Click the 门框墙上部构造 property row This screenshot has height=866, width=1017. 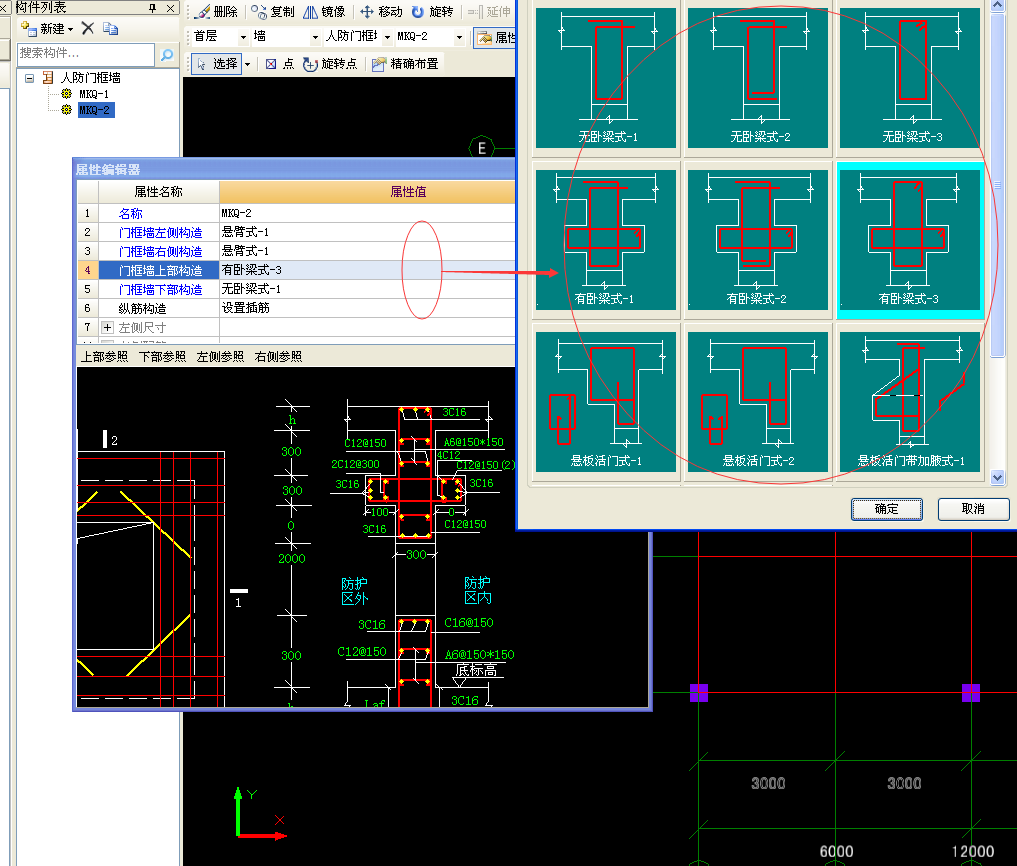pos(296,270)
